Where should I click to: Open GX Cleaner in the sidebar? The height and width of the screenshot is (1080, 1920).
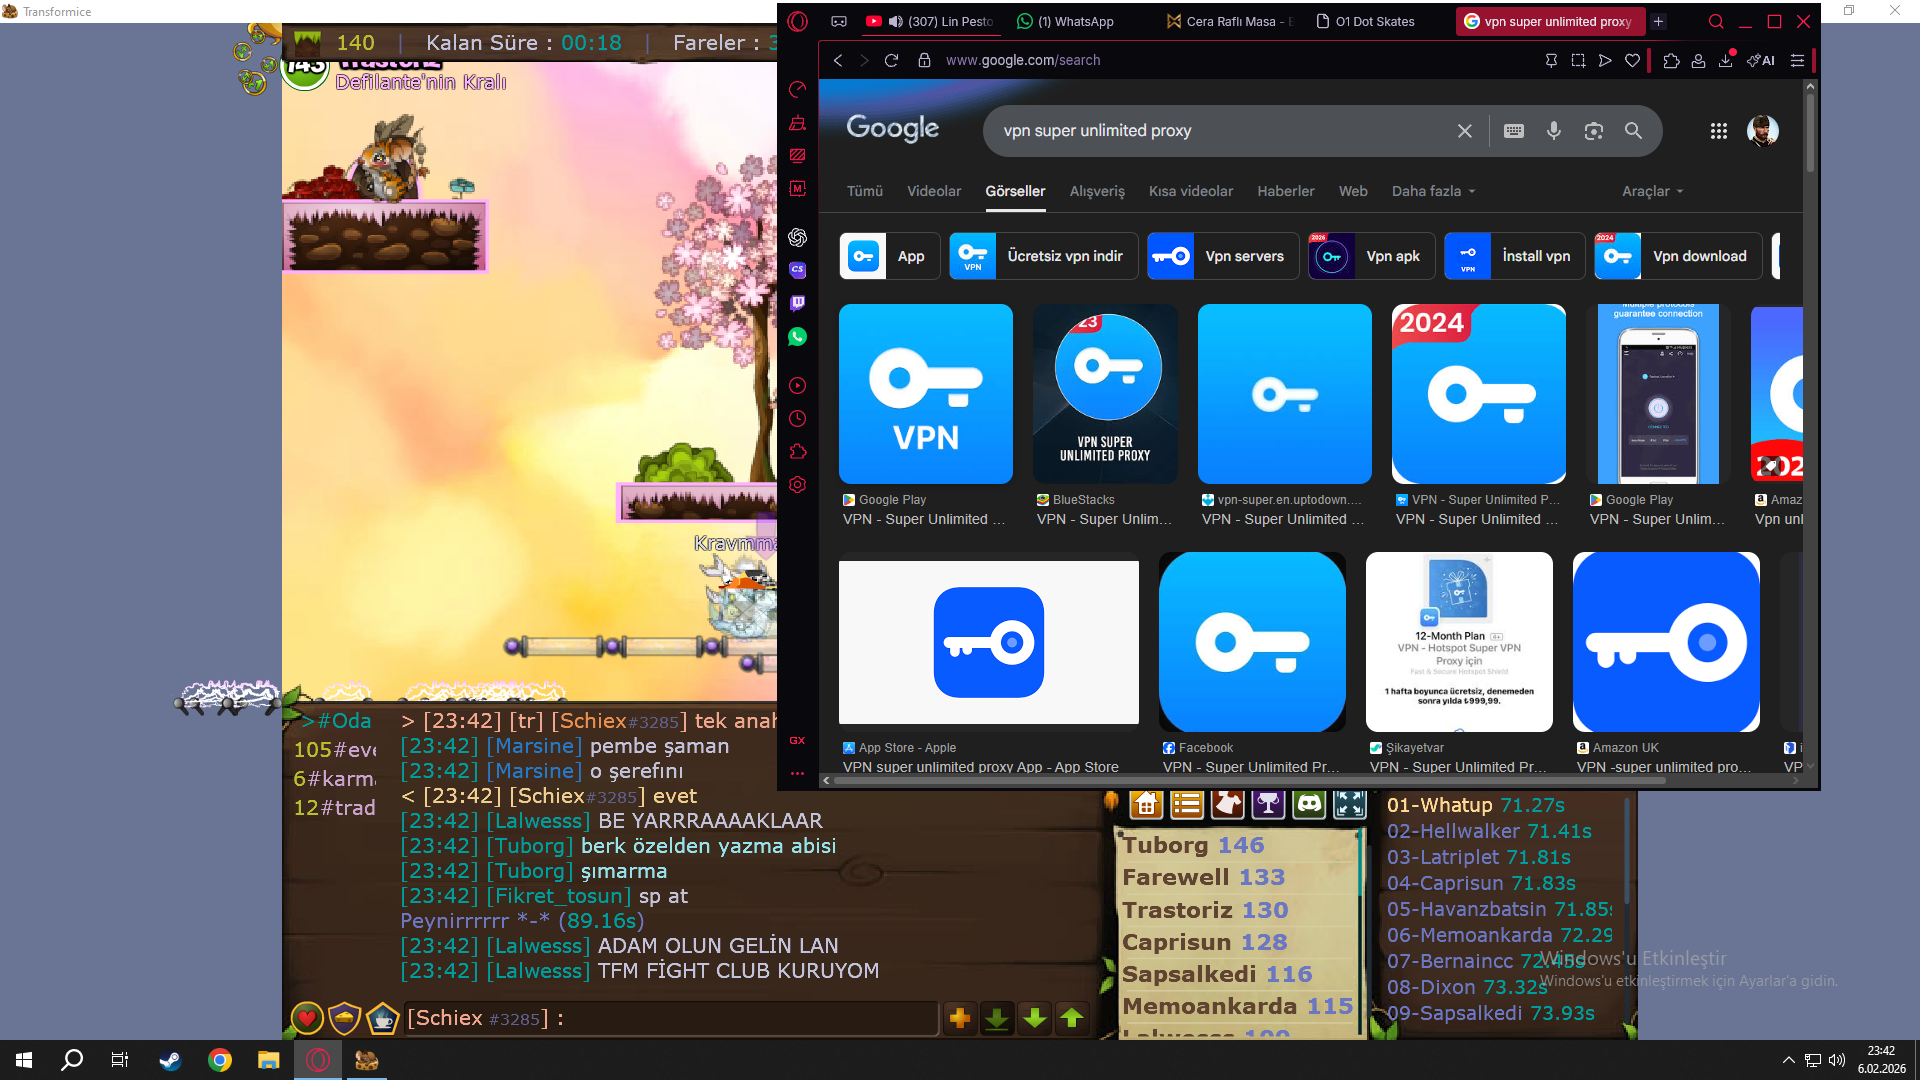[x=797, y=123]
